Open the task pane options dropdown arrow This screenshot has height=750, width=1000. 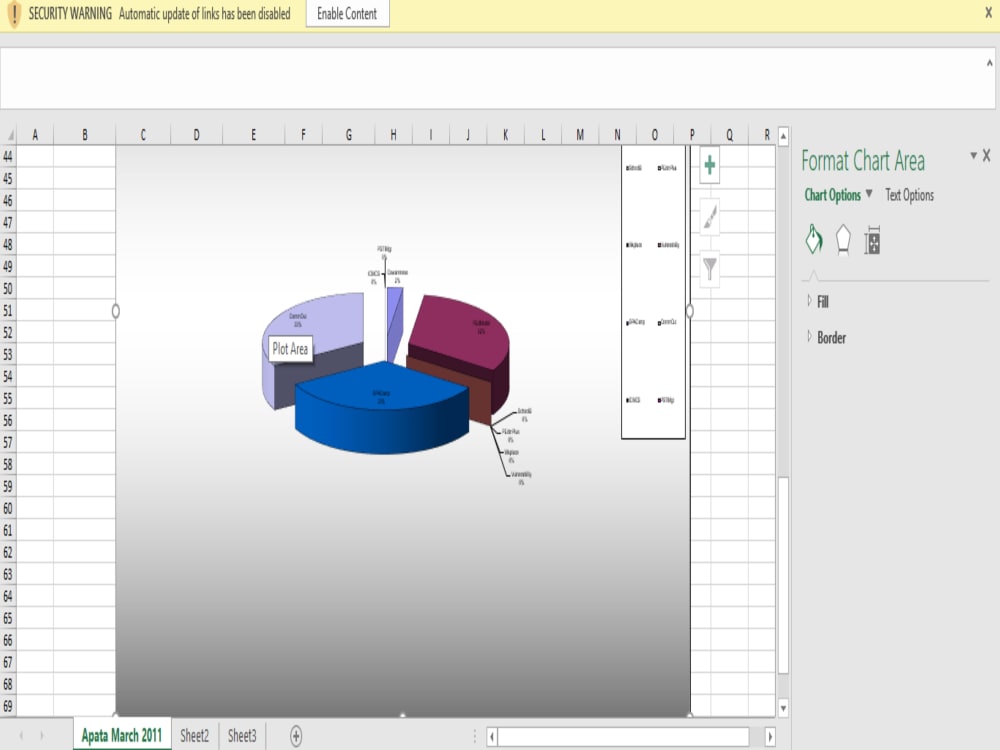973,155
